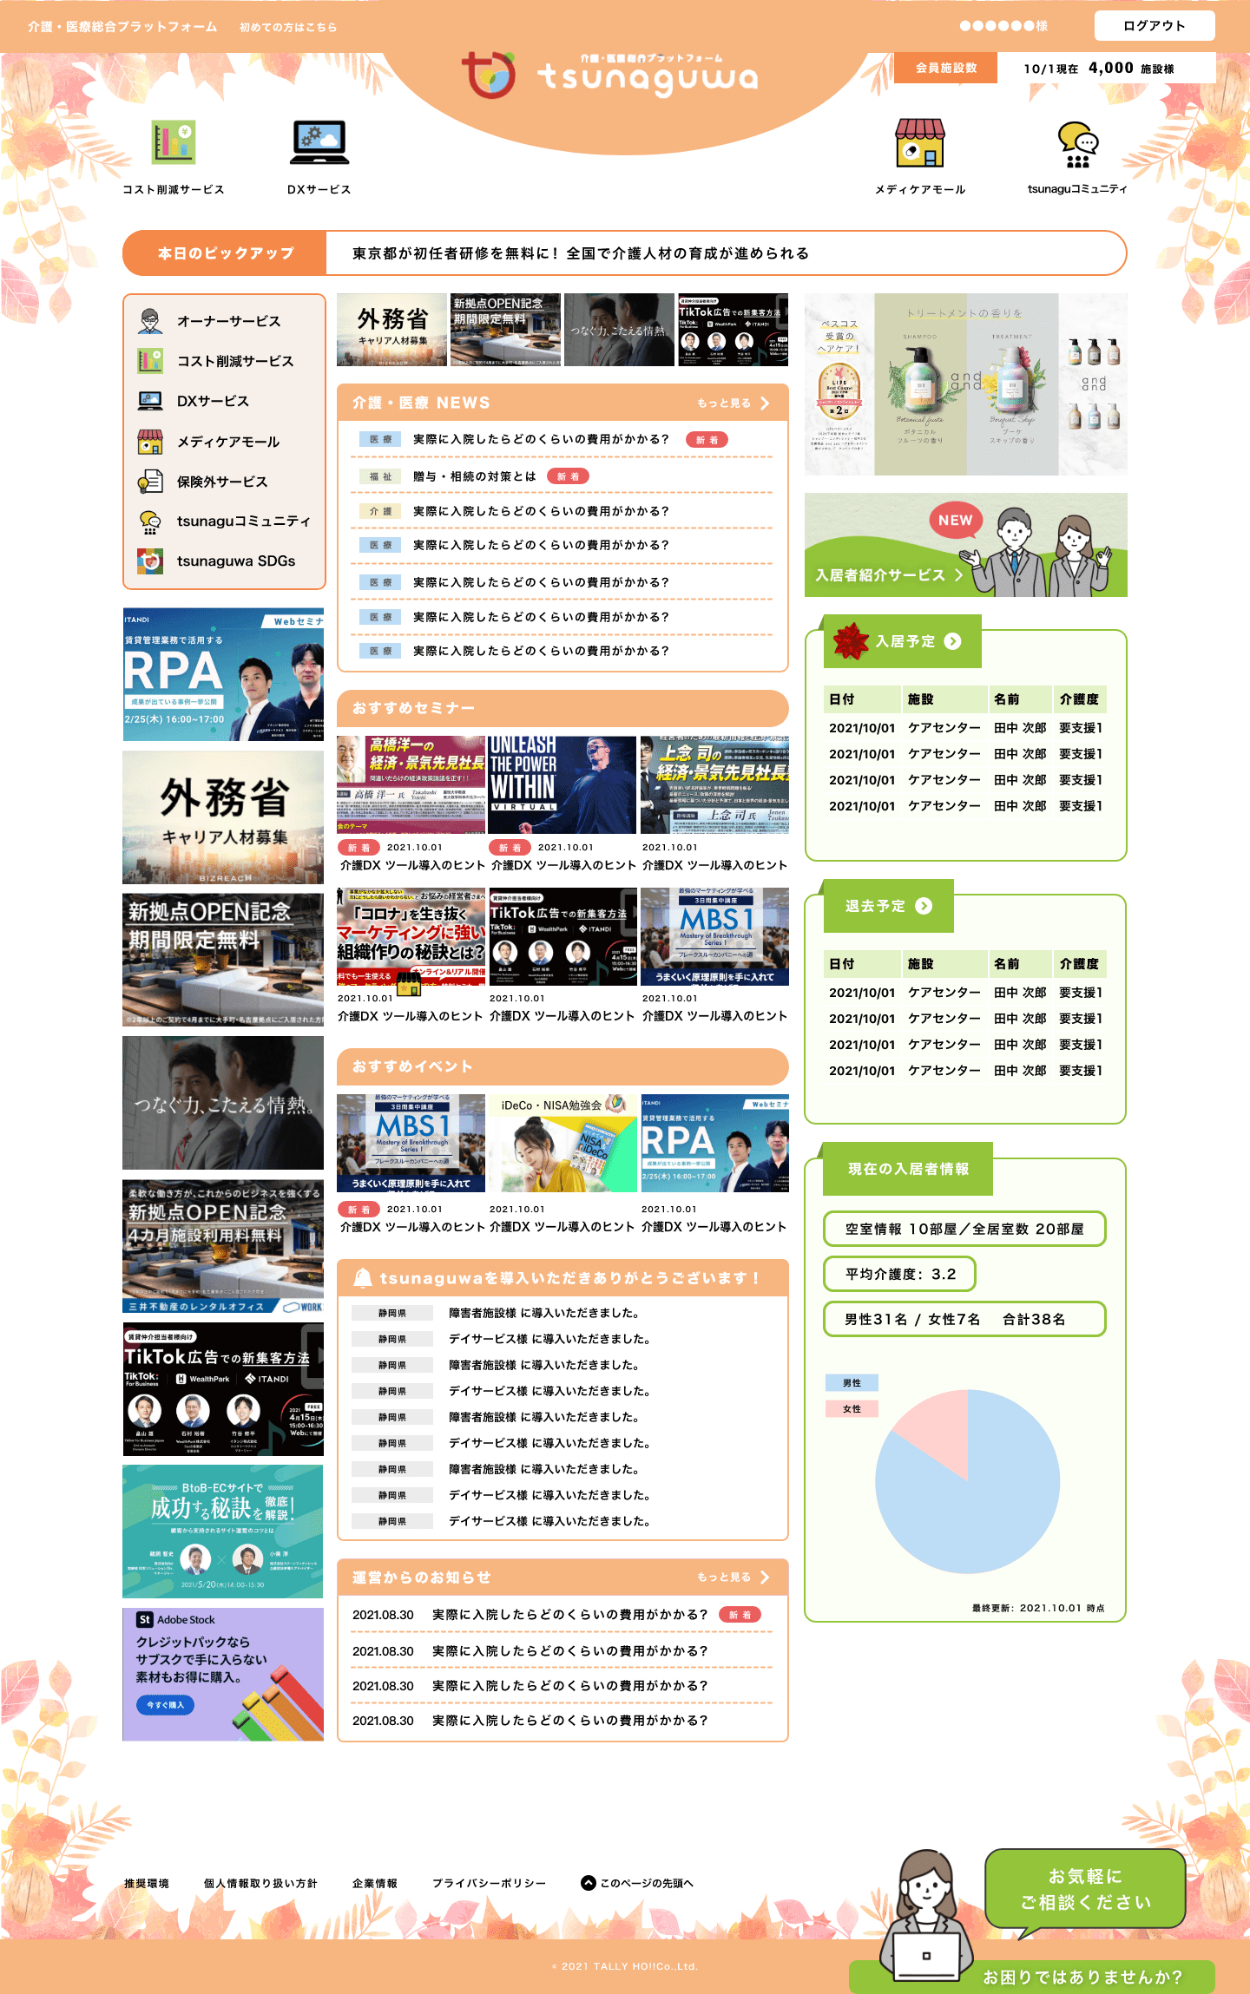
Task: Click the sidebar コスト削減サービス chart icon
Action: (150, 361)
